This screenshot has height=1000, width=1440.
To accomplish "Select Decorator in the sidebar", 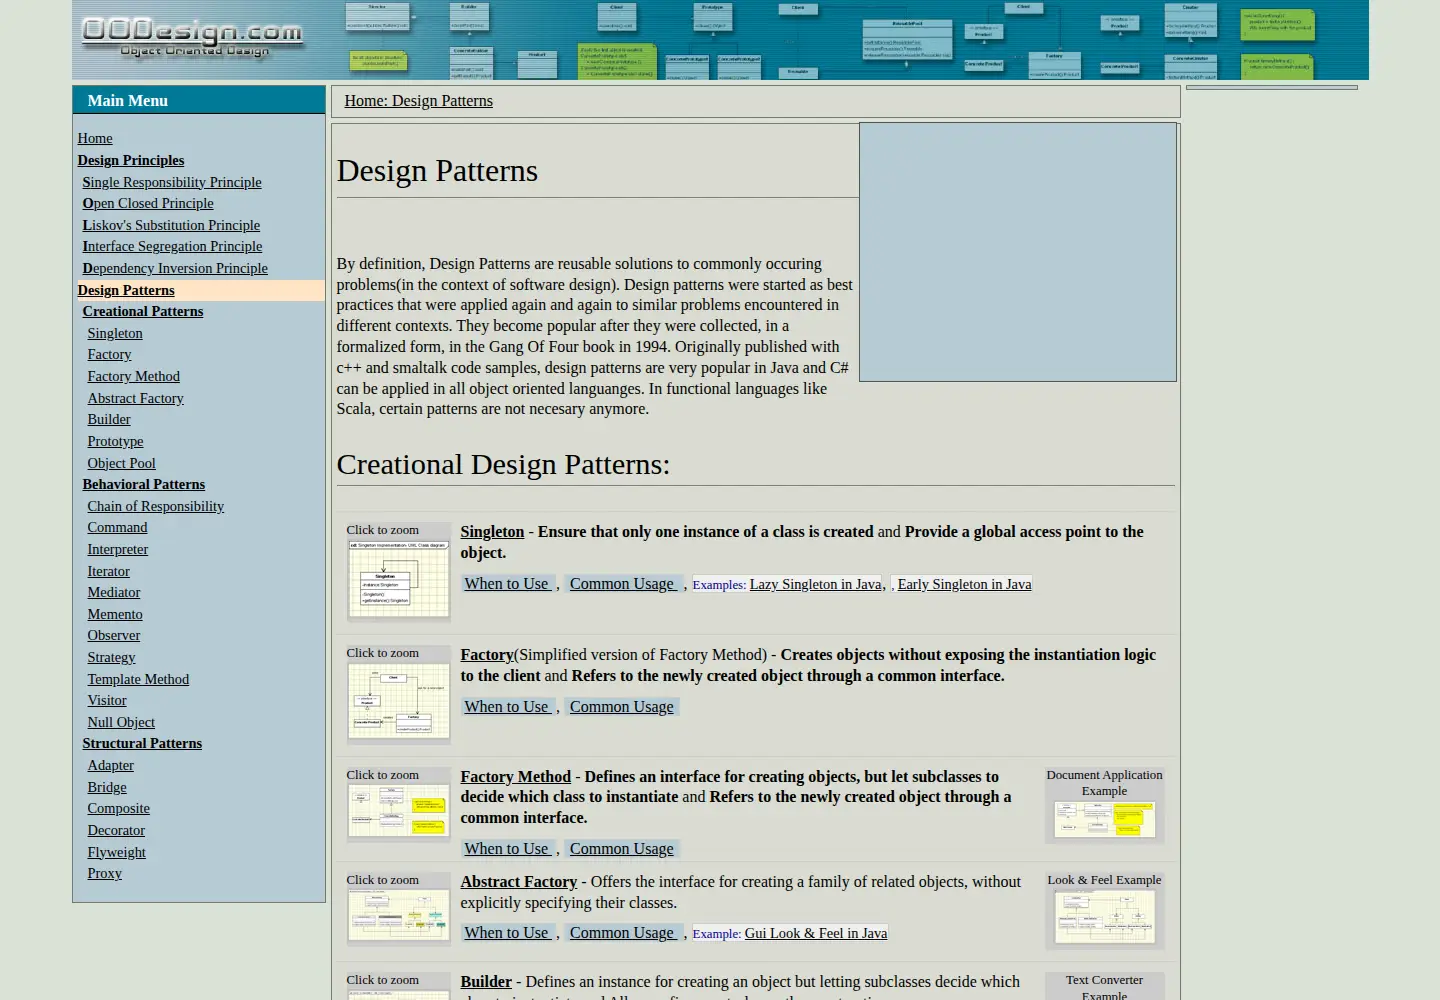I will tap(116, 830).
